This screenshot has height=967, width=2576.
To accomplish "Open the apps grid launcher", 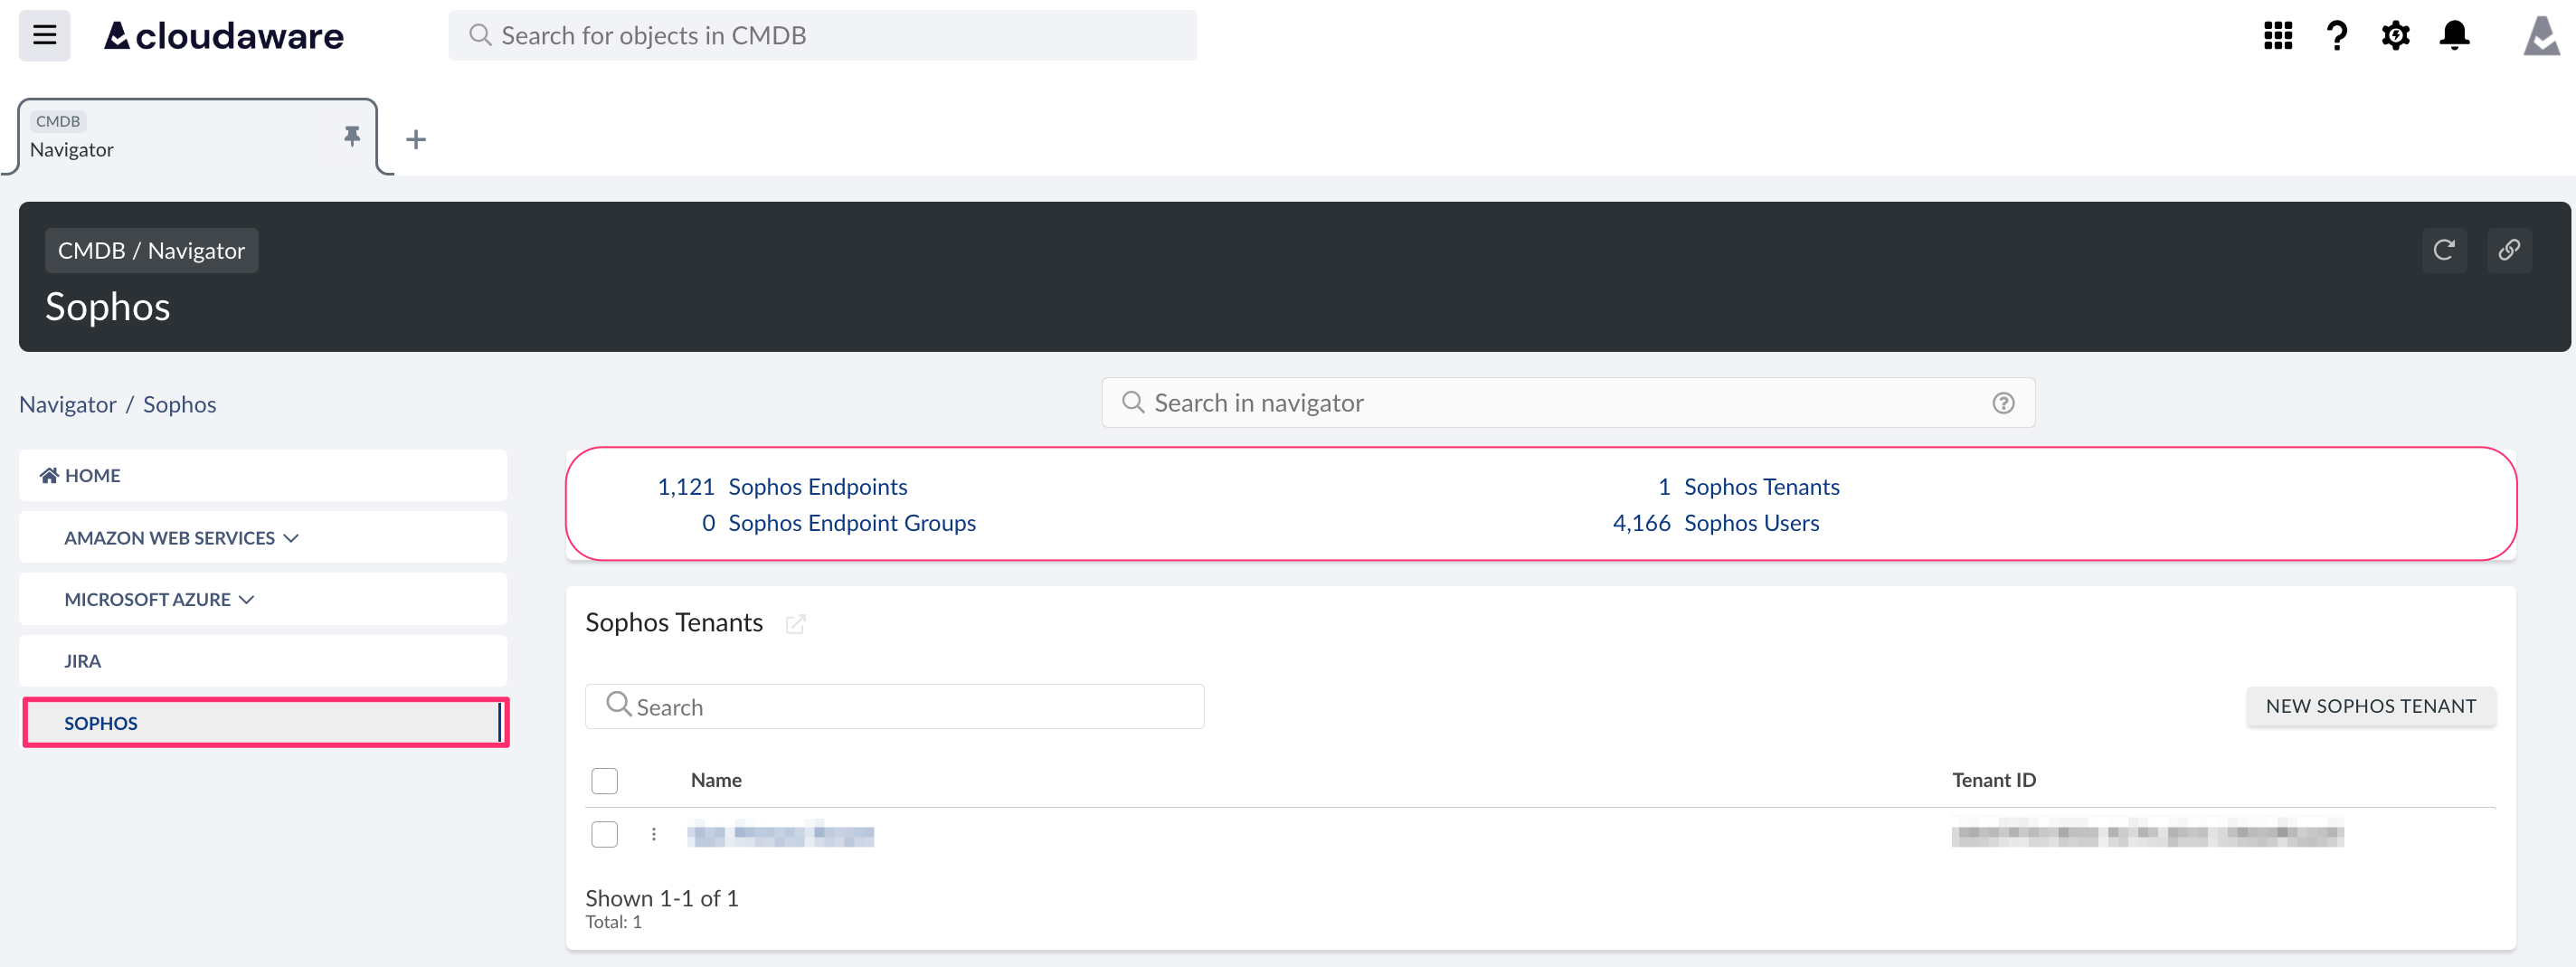I will pyautogui.click(x=2277, y=36).
